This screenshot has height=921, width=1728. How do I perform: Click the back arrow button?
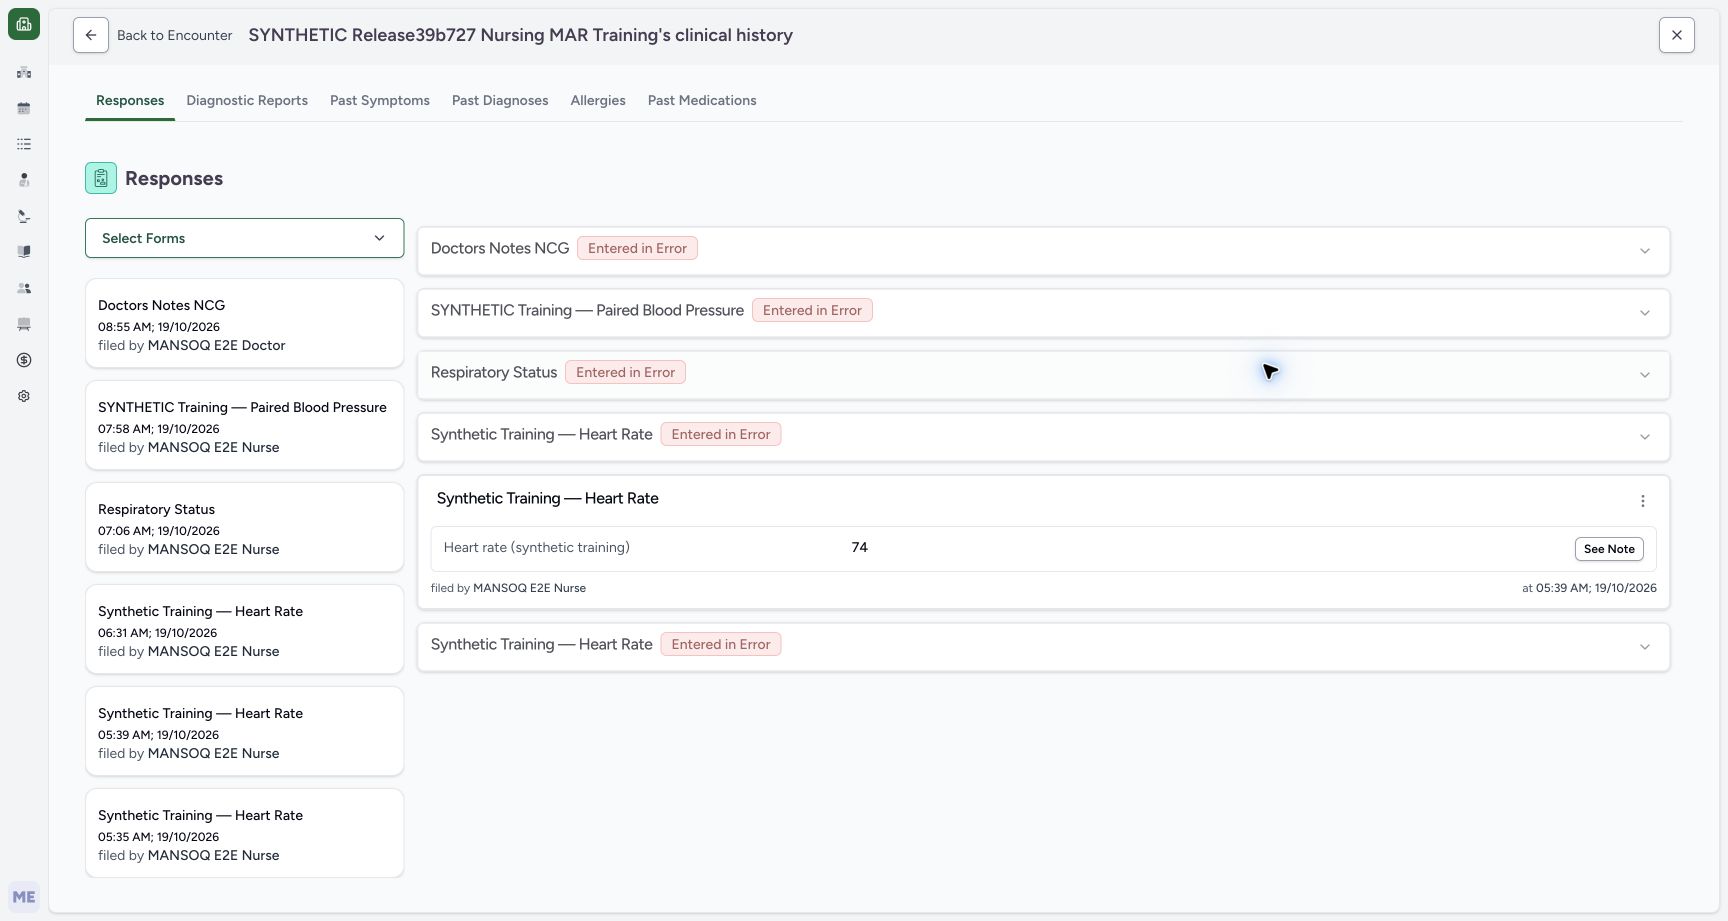tap(91, 35)
